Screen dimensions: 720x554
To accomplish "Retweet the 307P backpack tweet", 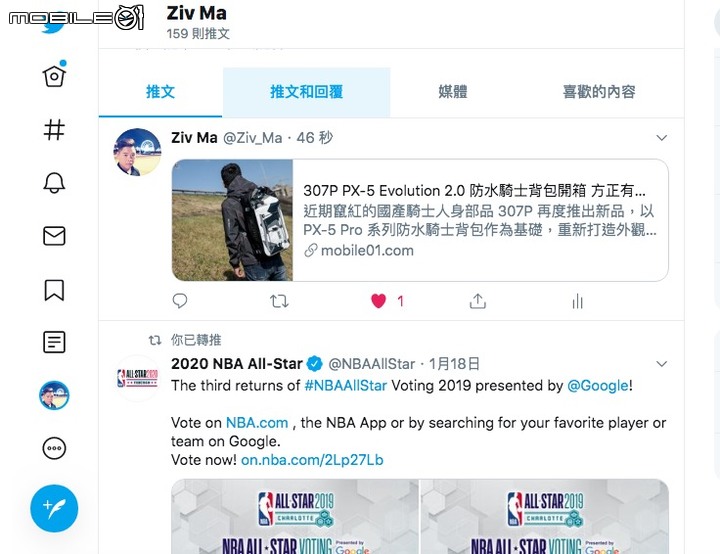I will tap(279, 301).
